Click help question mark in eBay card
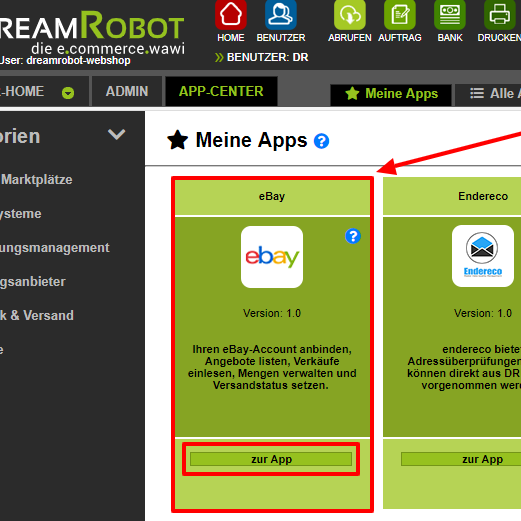The width and height of the screenshot is (521, 521). click(x=353, y=236)
